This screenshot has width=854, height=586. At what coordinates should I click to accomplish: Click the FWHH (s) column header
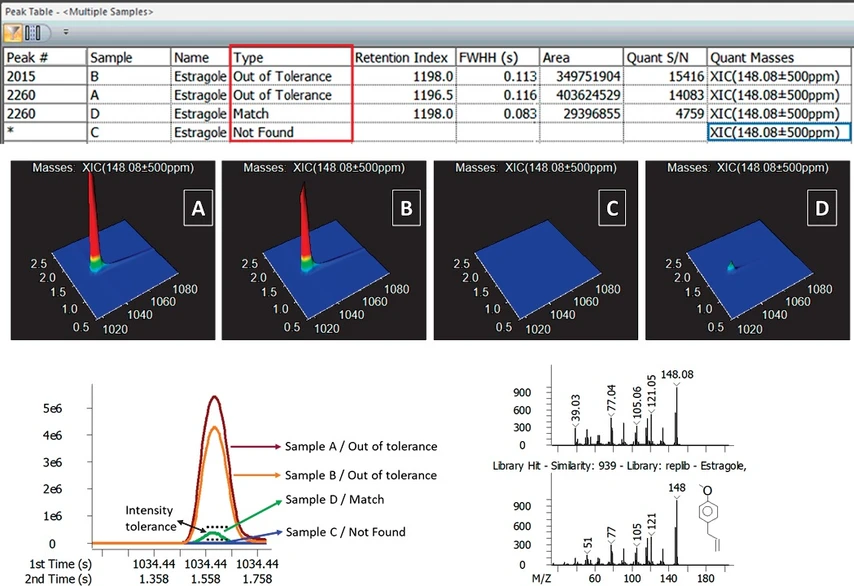click(496, 57)
